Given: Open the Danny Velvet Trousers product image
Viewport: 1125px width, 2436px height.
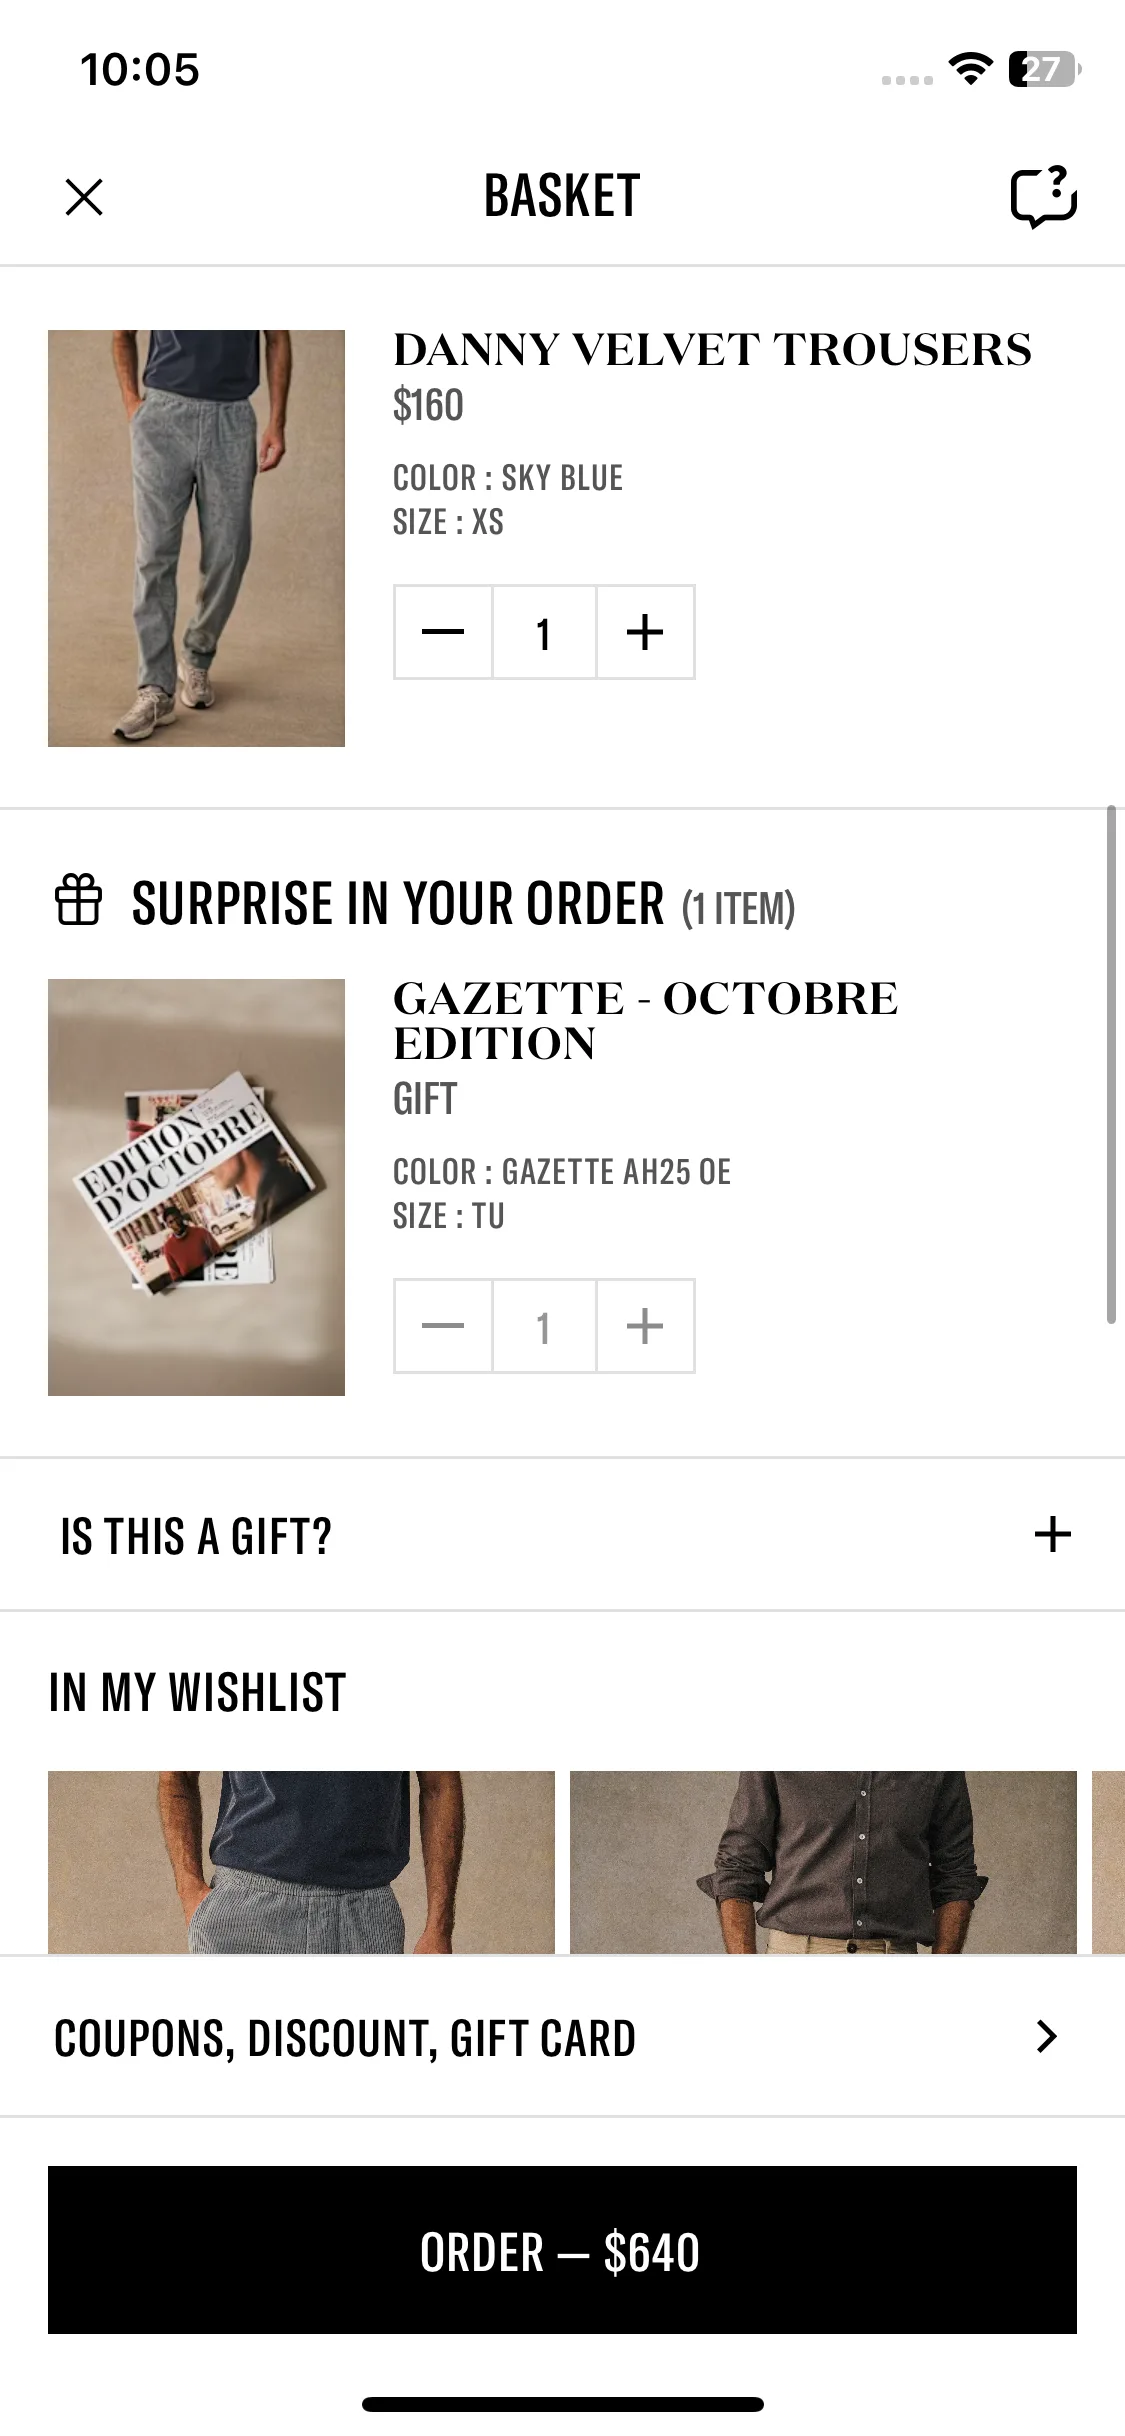Looking at the screenshot, I should point(196,538).
